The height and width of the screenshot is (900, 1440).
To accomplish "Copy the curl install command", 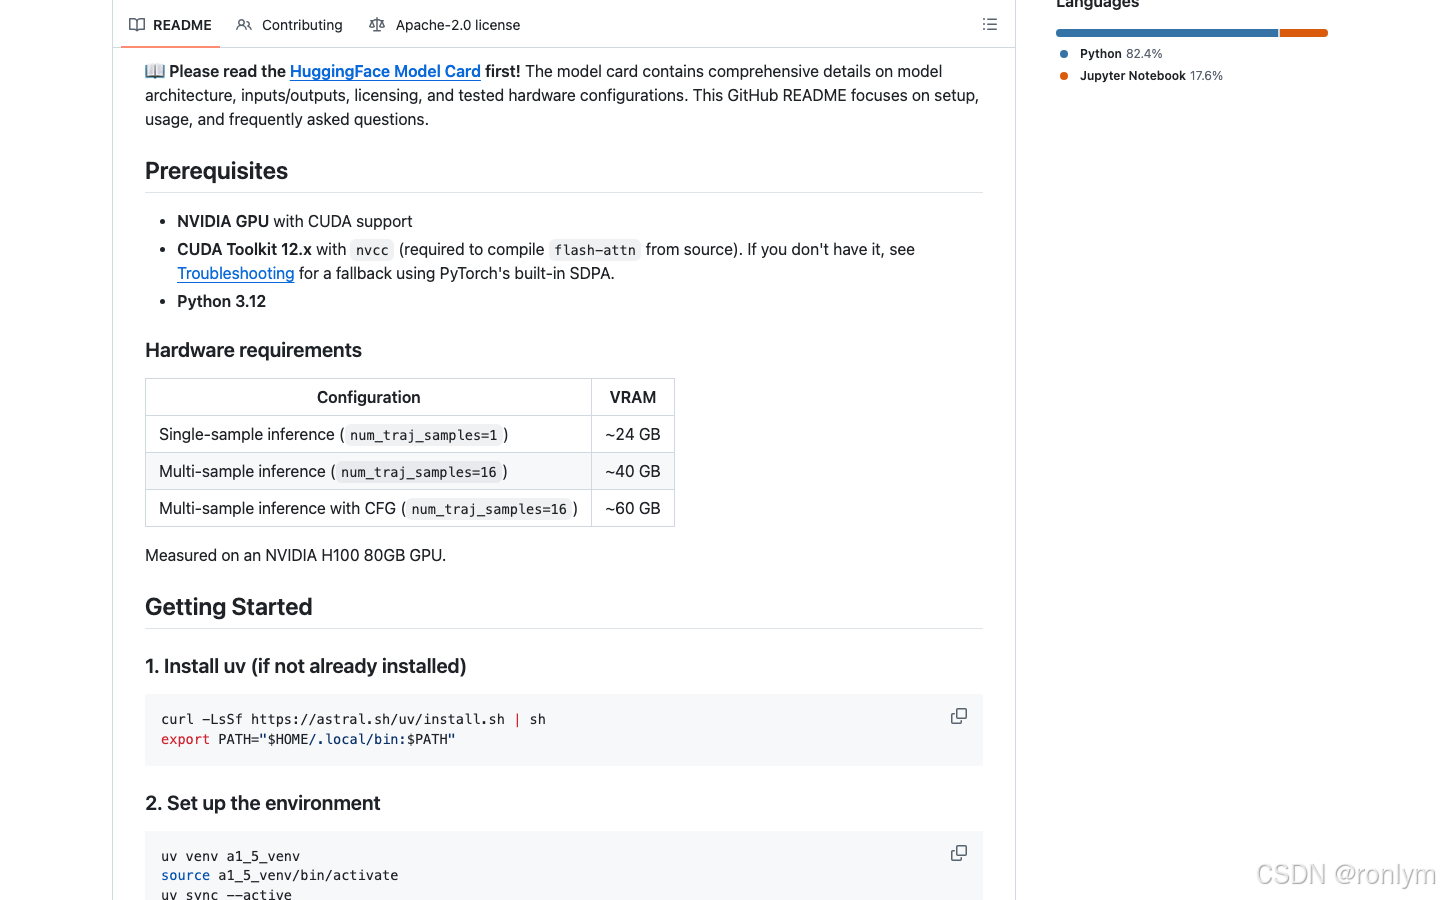I will tap(959, 716).
